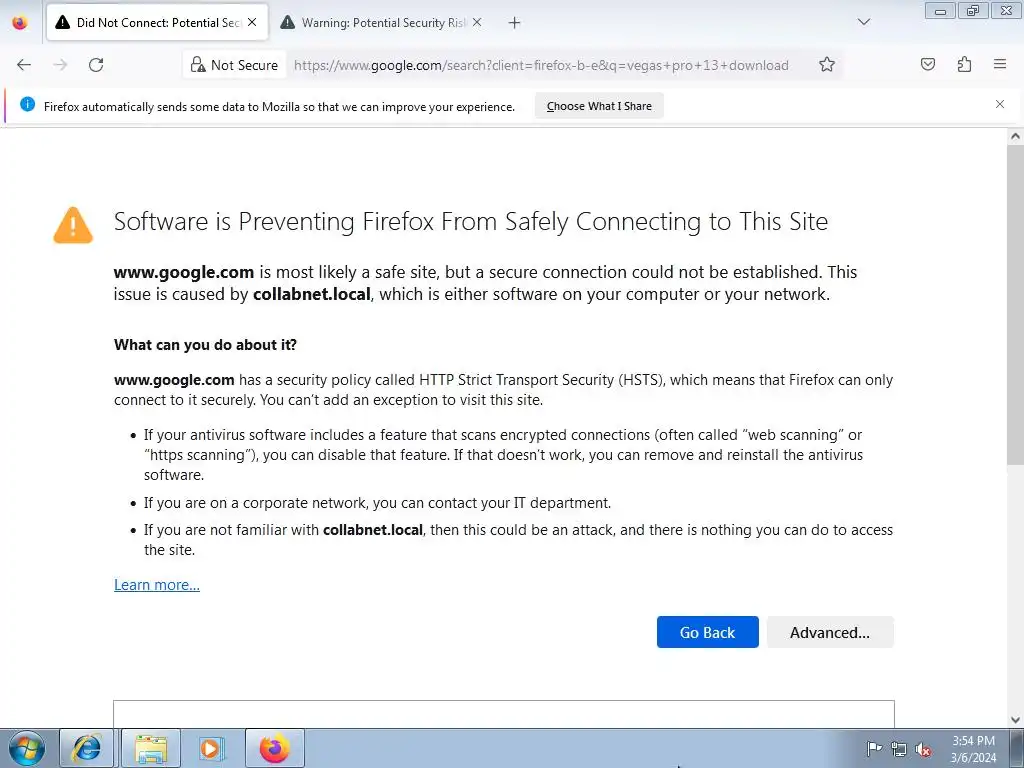The width and height of the screenshot is (1024, 768).
Task: Open the Extensions puzzle icon
Action: pyautogui.click(x=964, y=64)
